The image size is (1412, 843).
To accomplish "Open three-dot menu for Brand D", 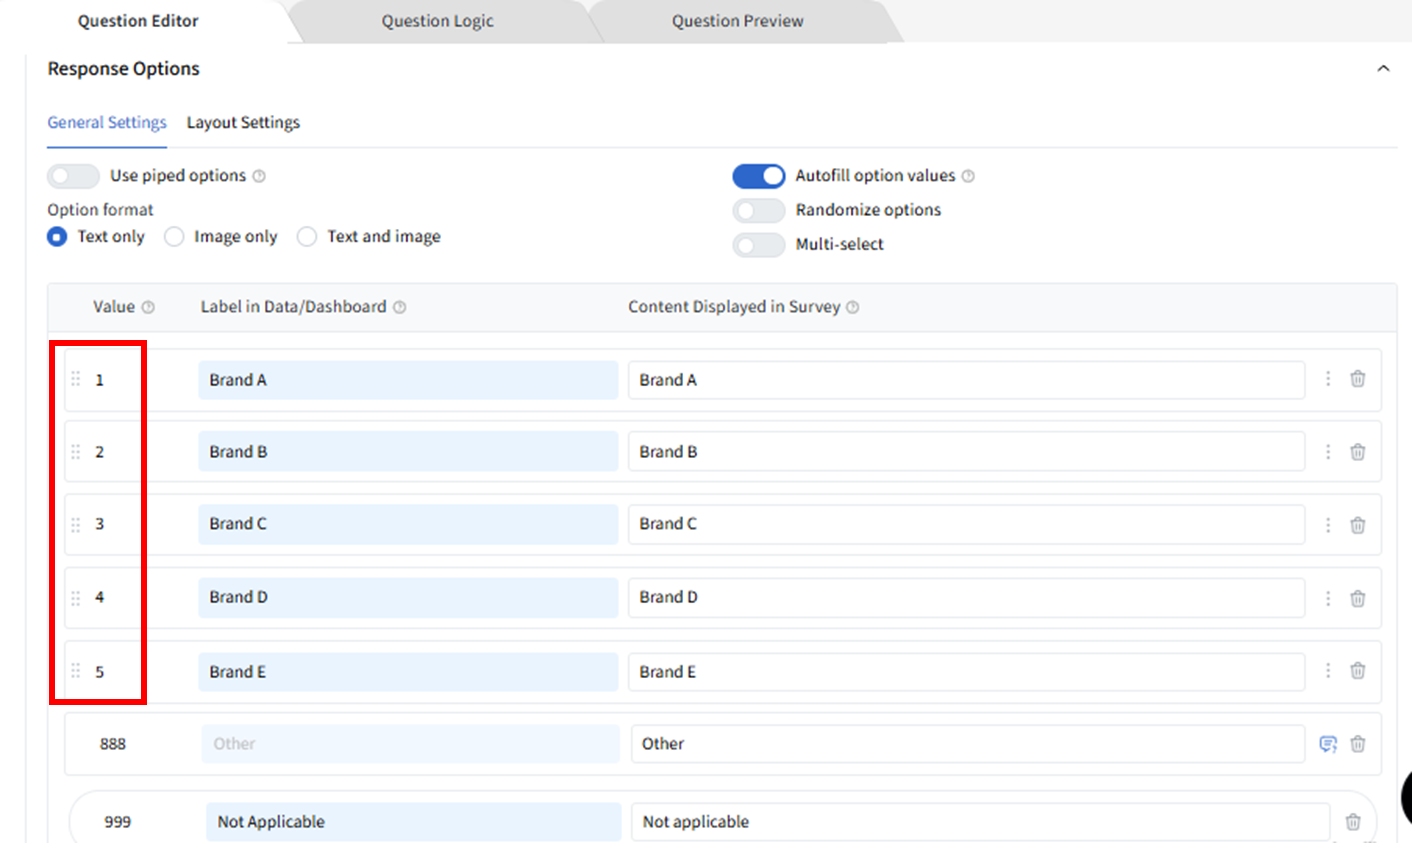I will tap(1327, 598).
